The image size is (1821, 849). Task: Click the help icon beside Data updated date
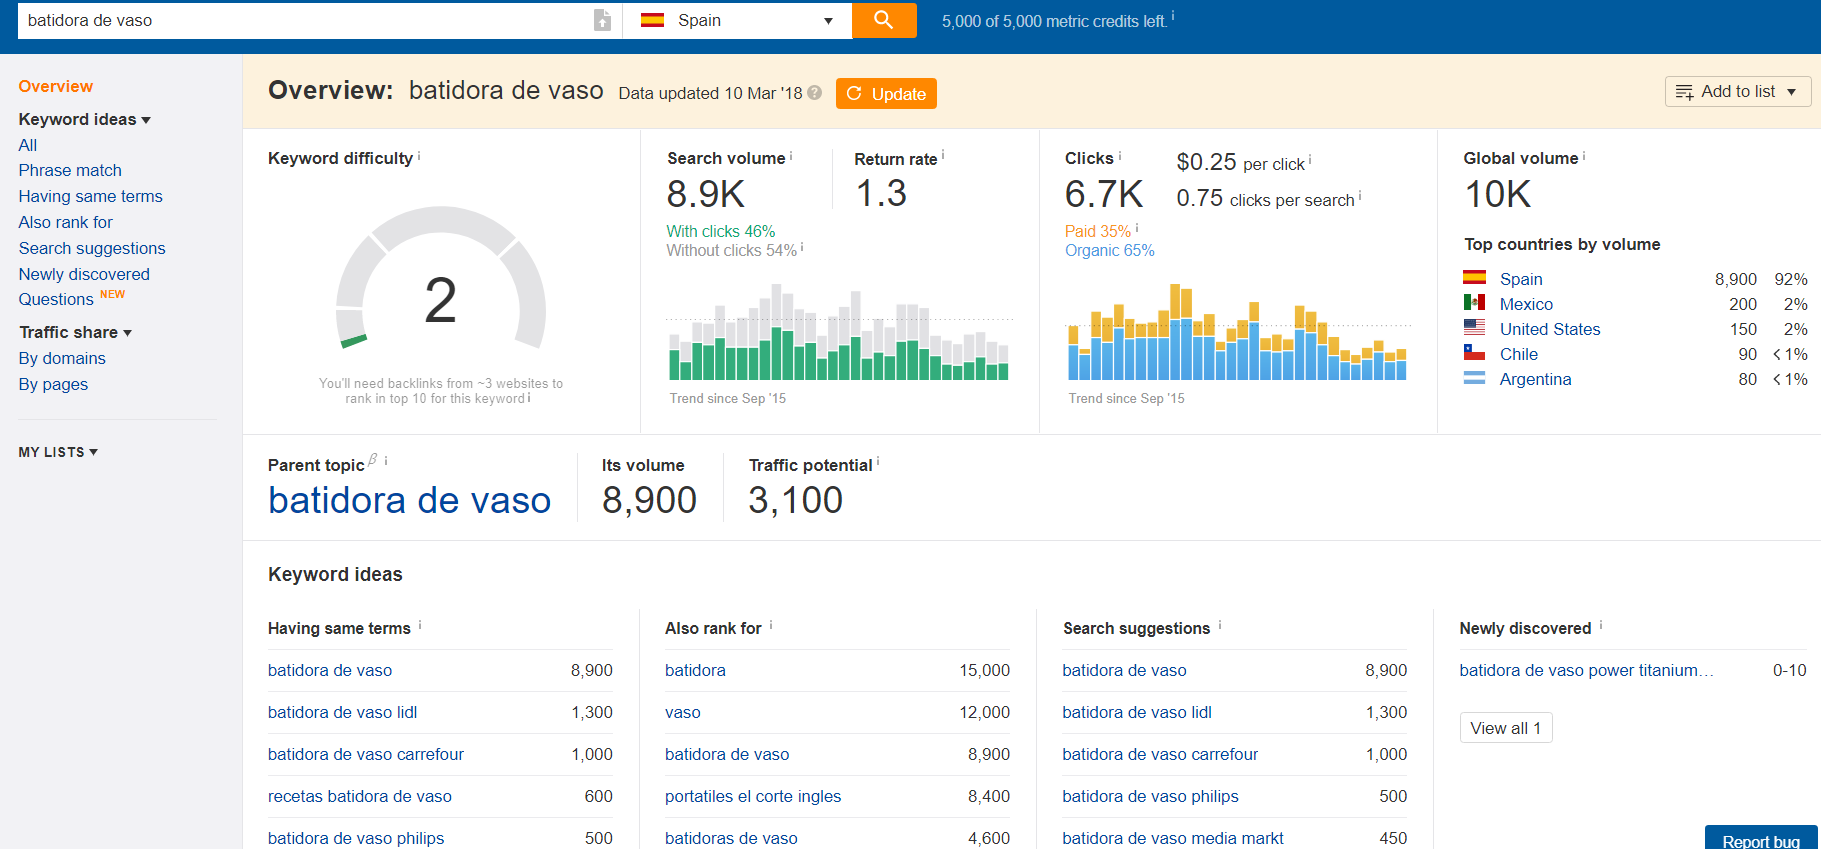815,93
